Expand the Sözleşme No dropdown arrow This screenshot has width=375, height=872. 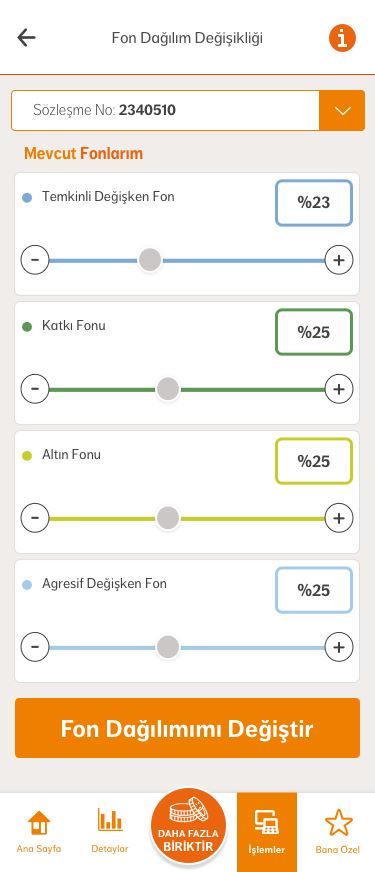coord(342,111)
